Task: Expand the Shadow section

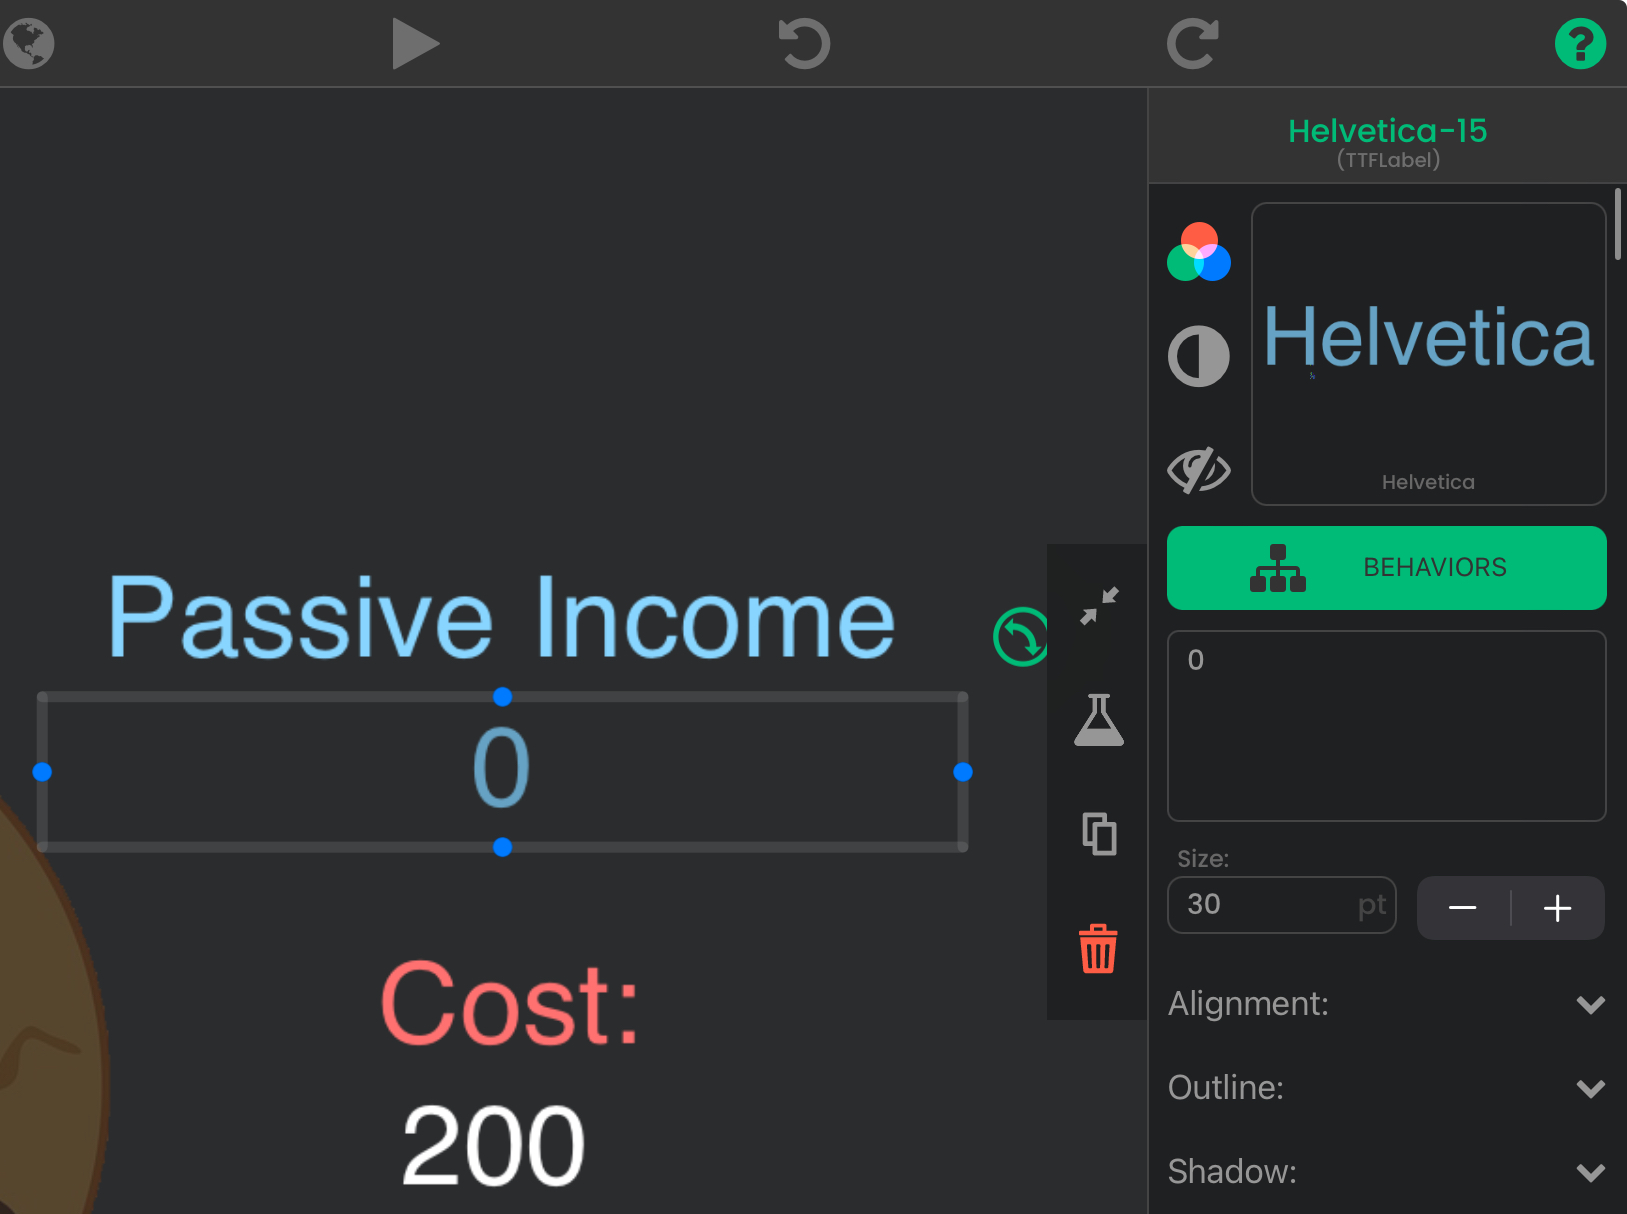Action: click(1387, 1172)
